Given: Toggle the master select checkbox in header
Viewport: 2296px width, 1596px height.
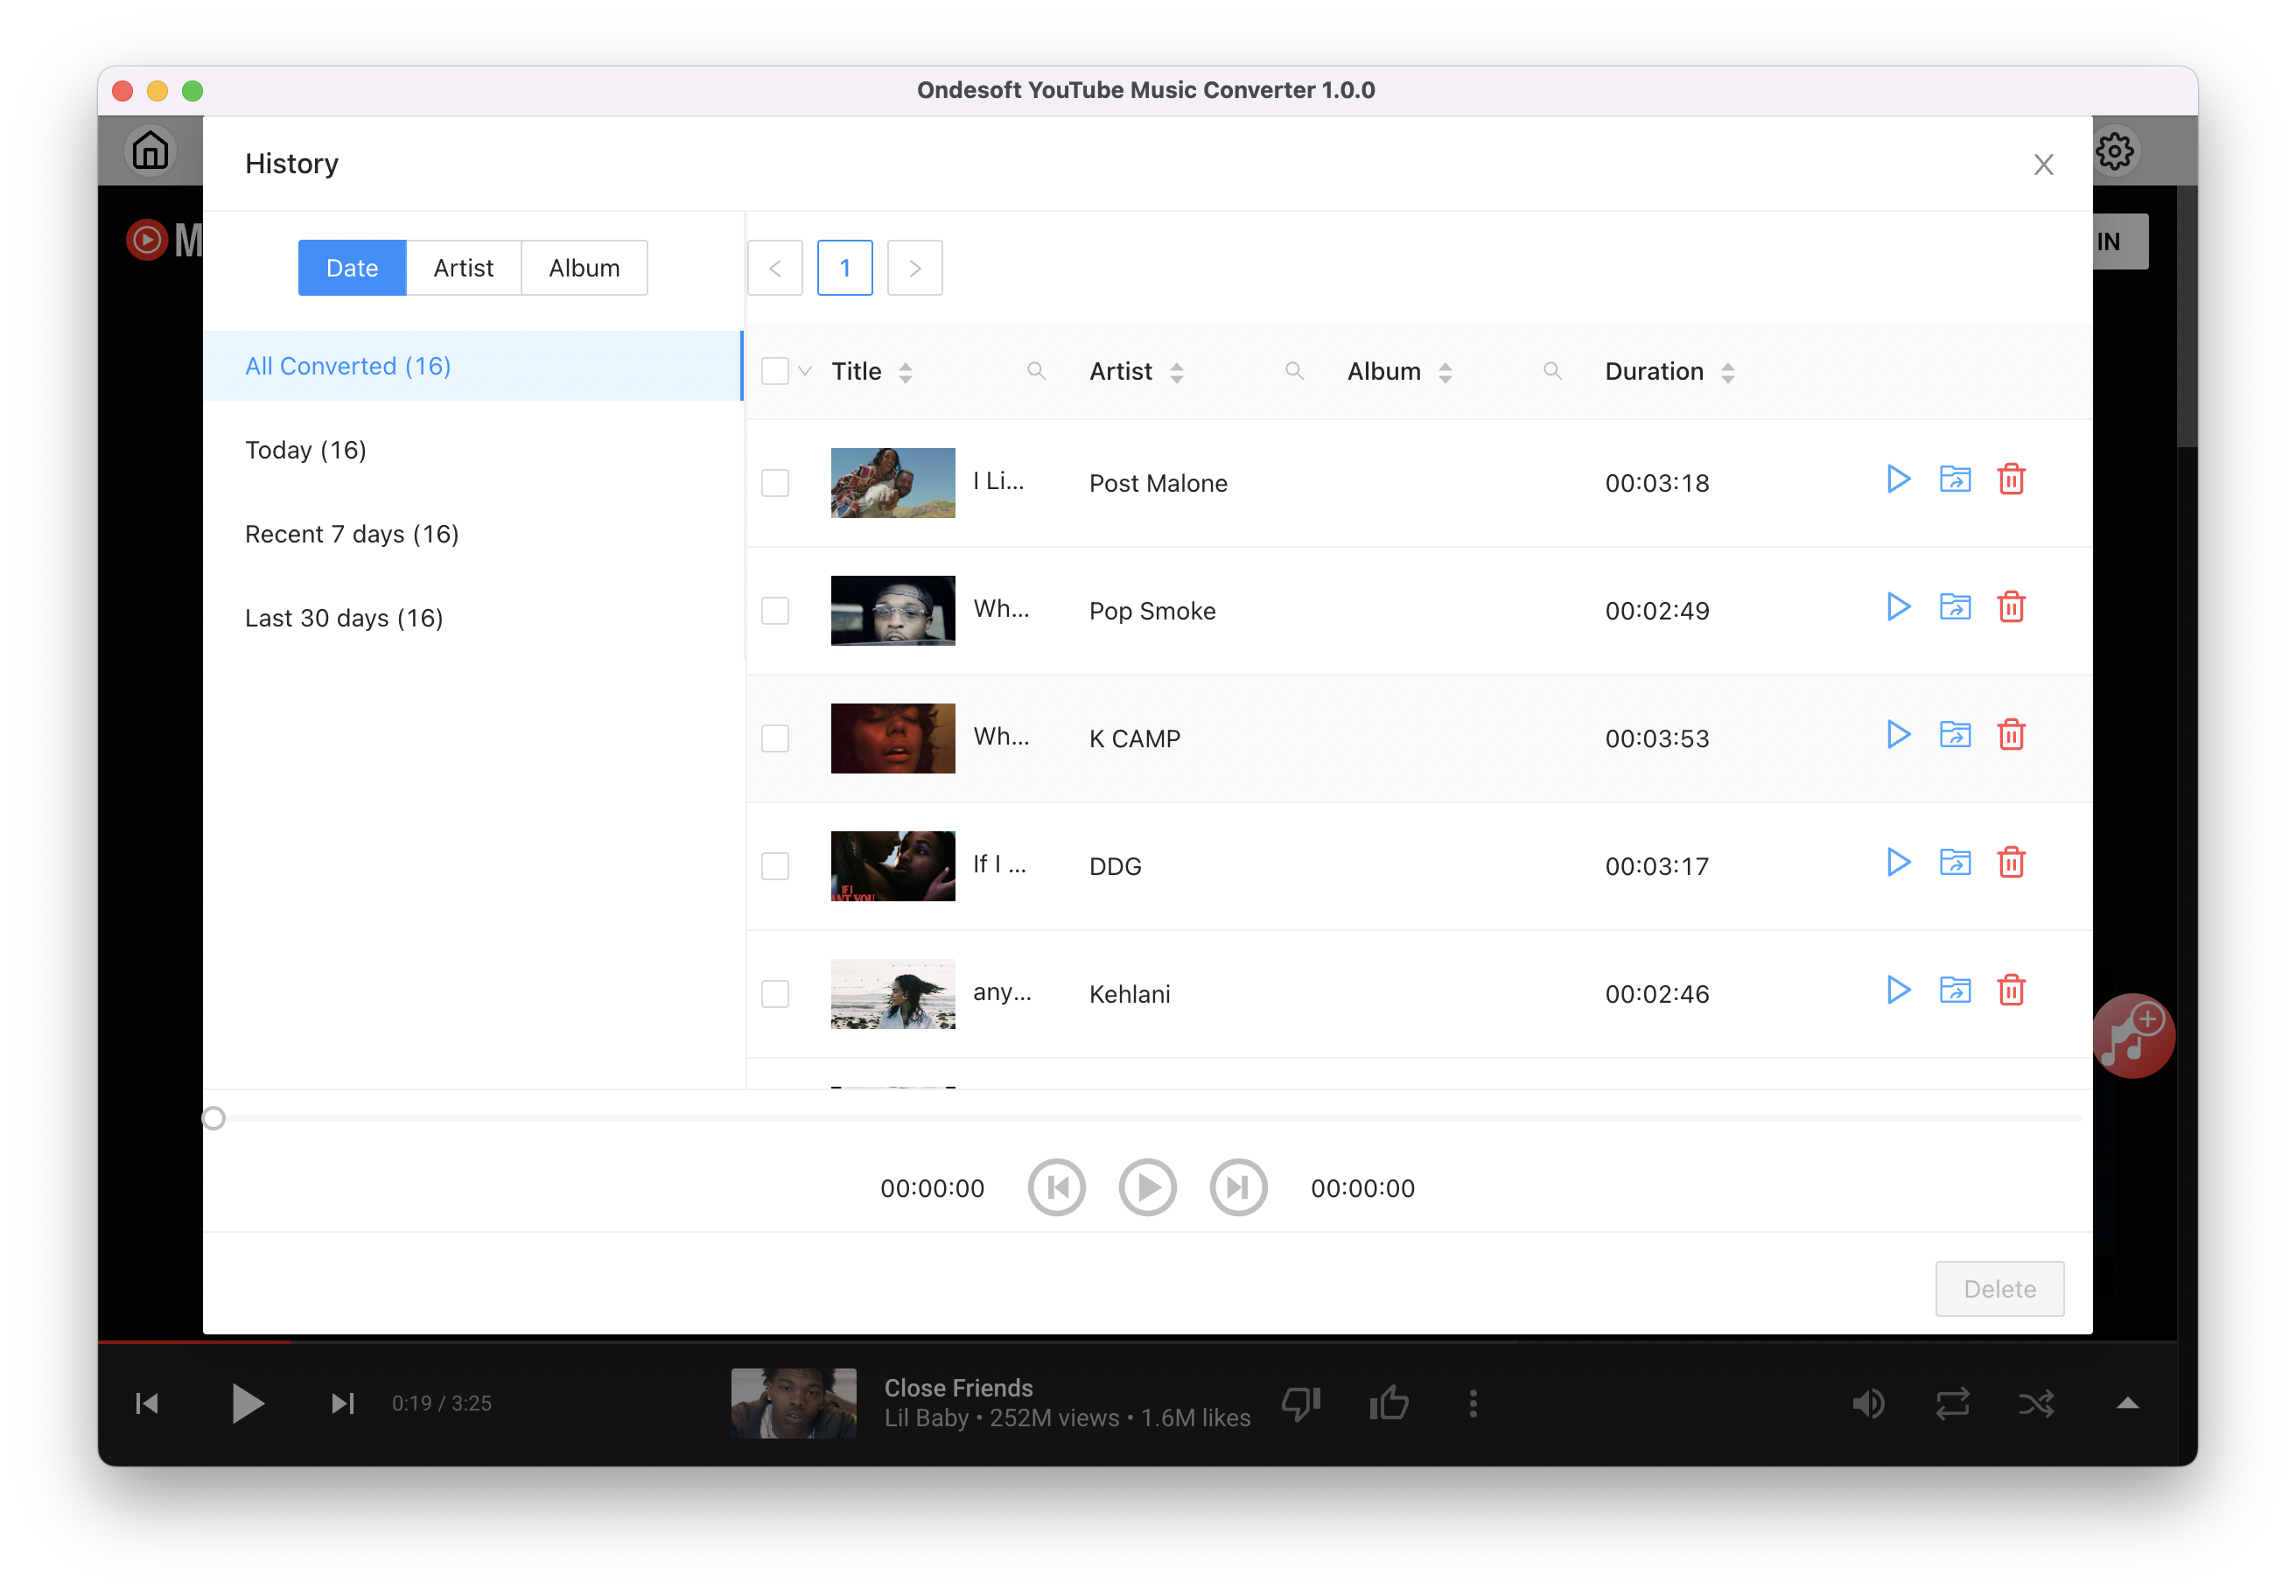Looking at the screenshot, I should (x=776, y=370).
